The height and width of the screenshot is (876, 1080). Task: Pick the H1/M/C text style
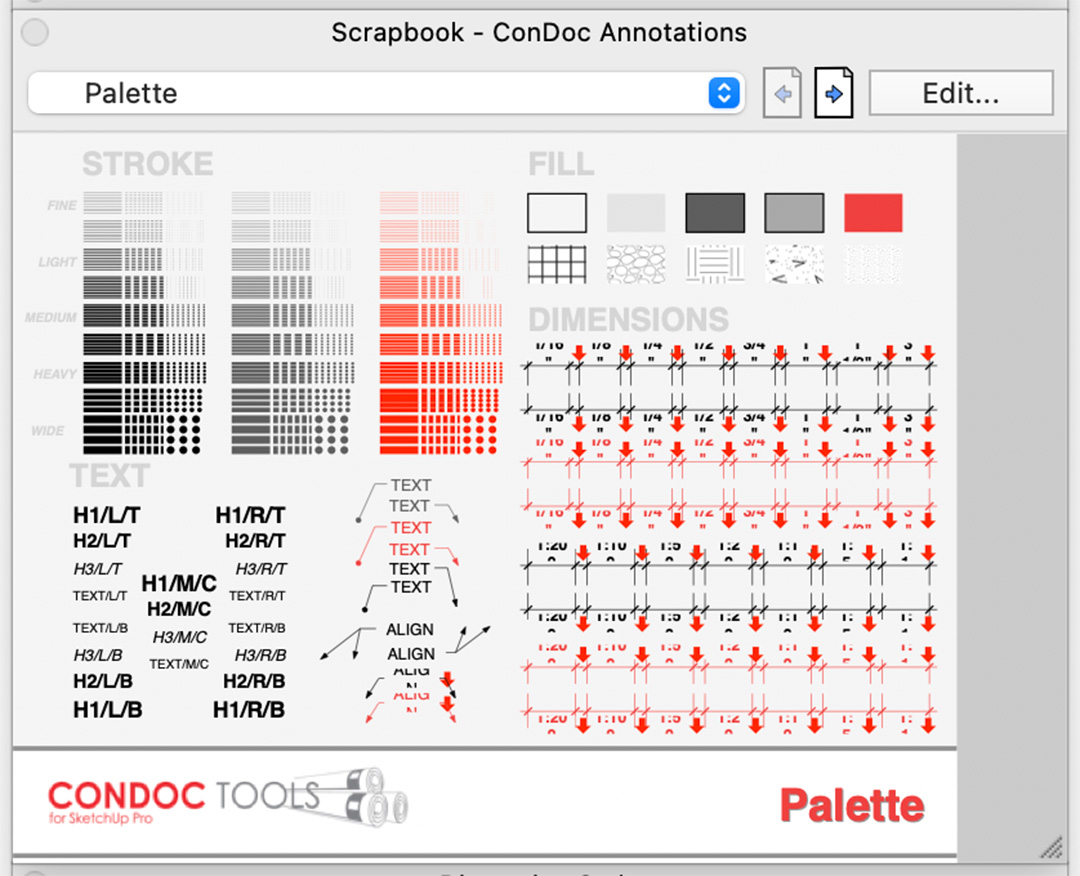(179, 583)
